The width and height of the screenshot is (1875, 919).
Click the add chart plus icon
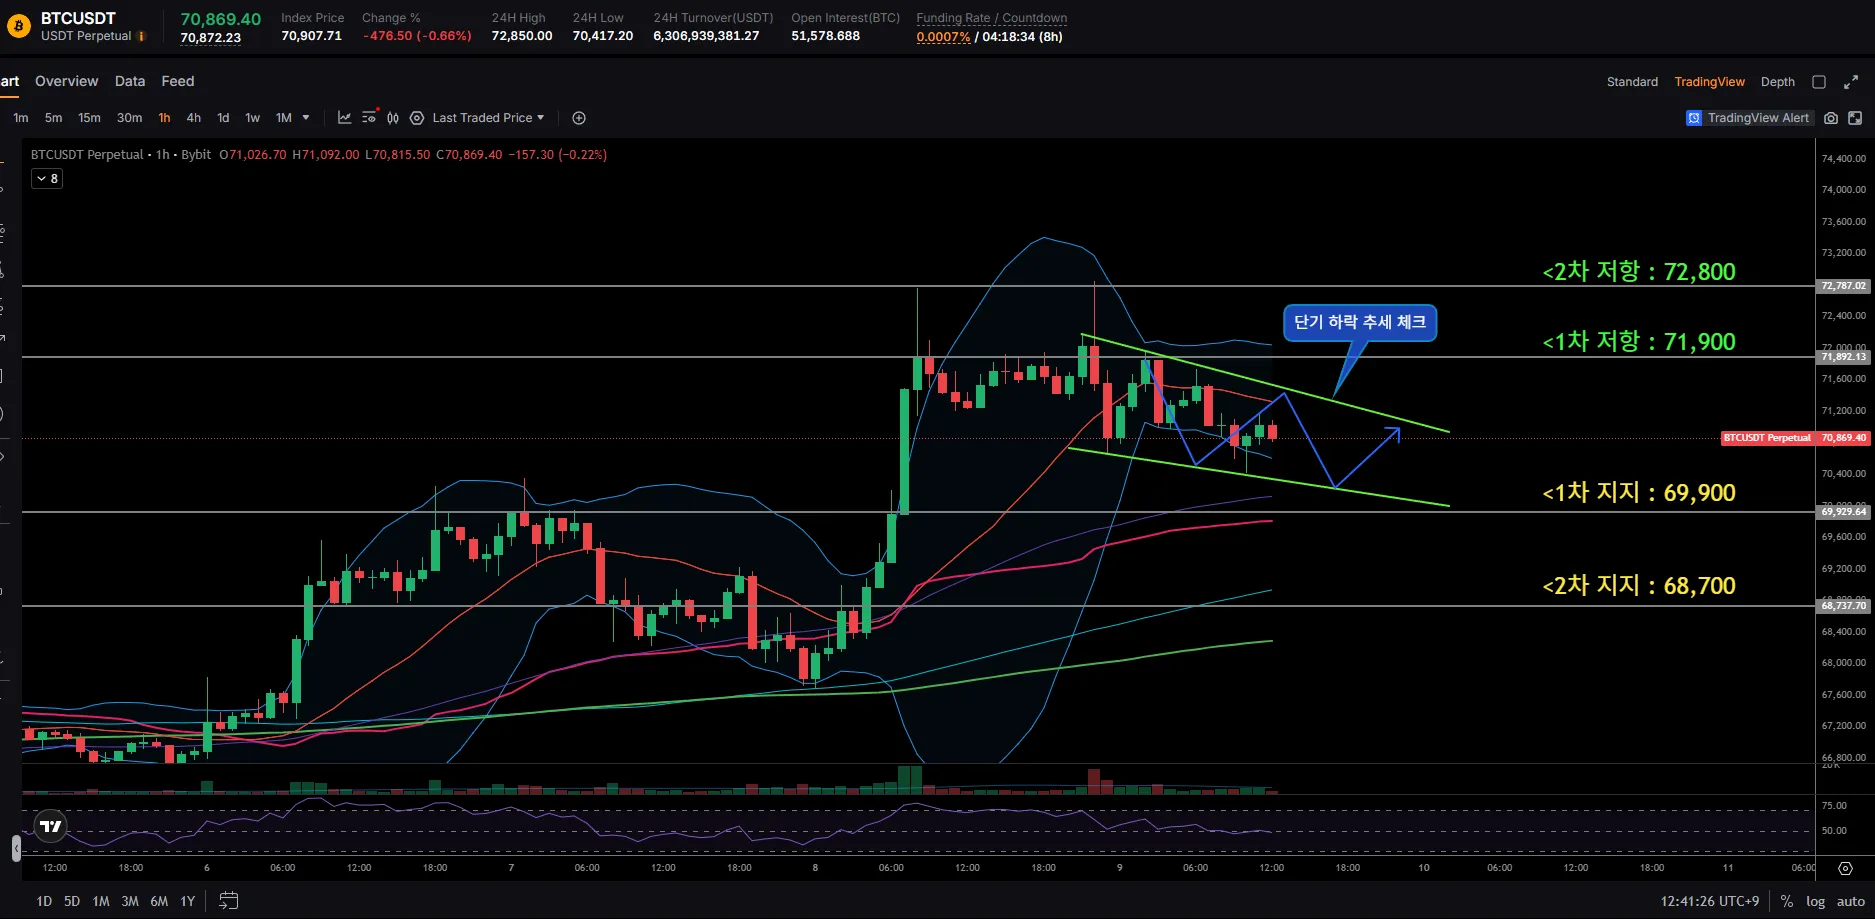click(x=578, y=118)
